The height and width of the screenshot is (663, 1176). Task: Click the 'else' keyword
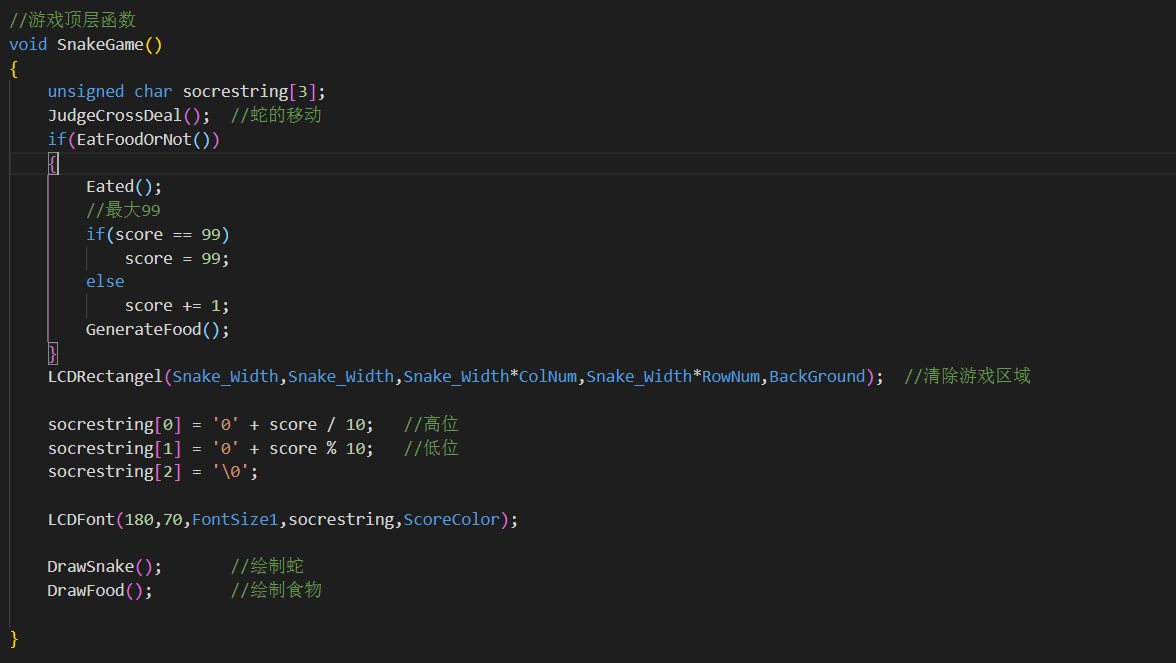[105, 282]
